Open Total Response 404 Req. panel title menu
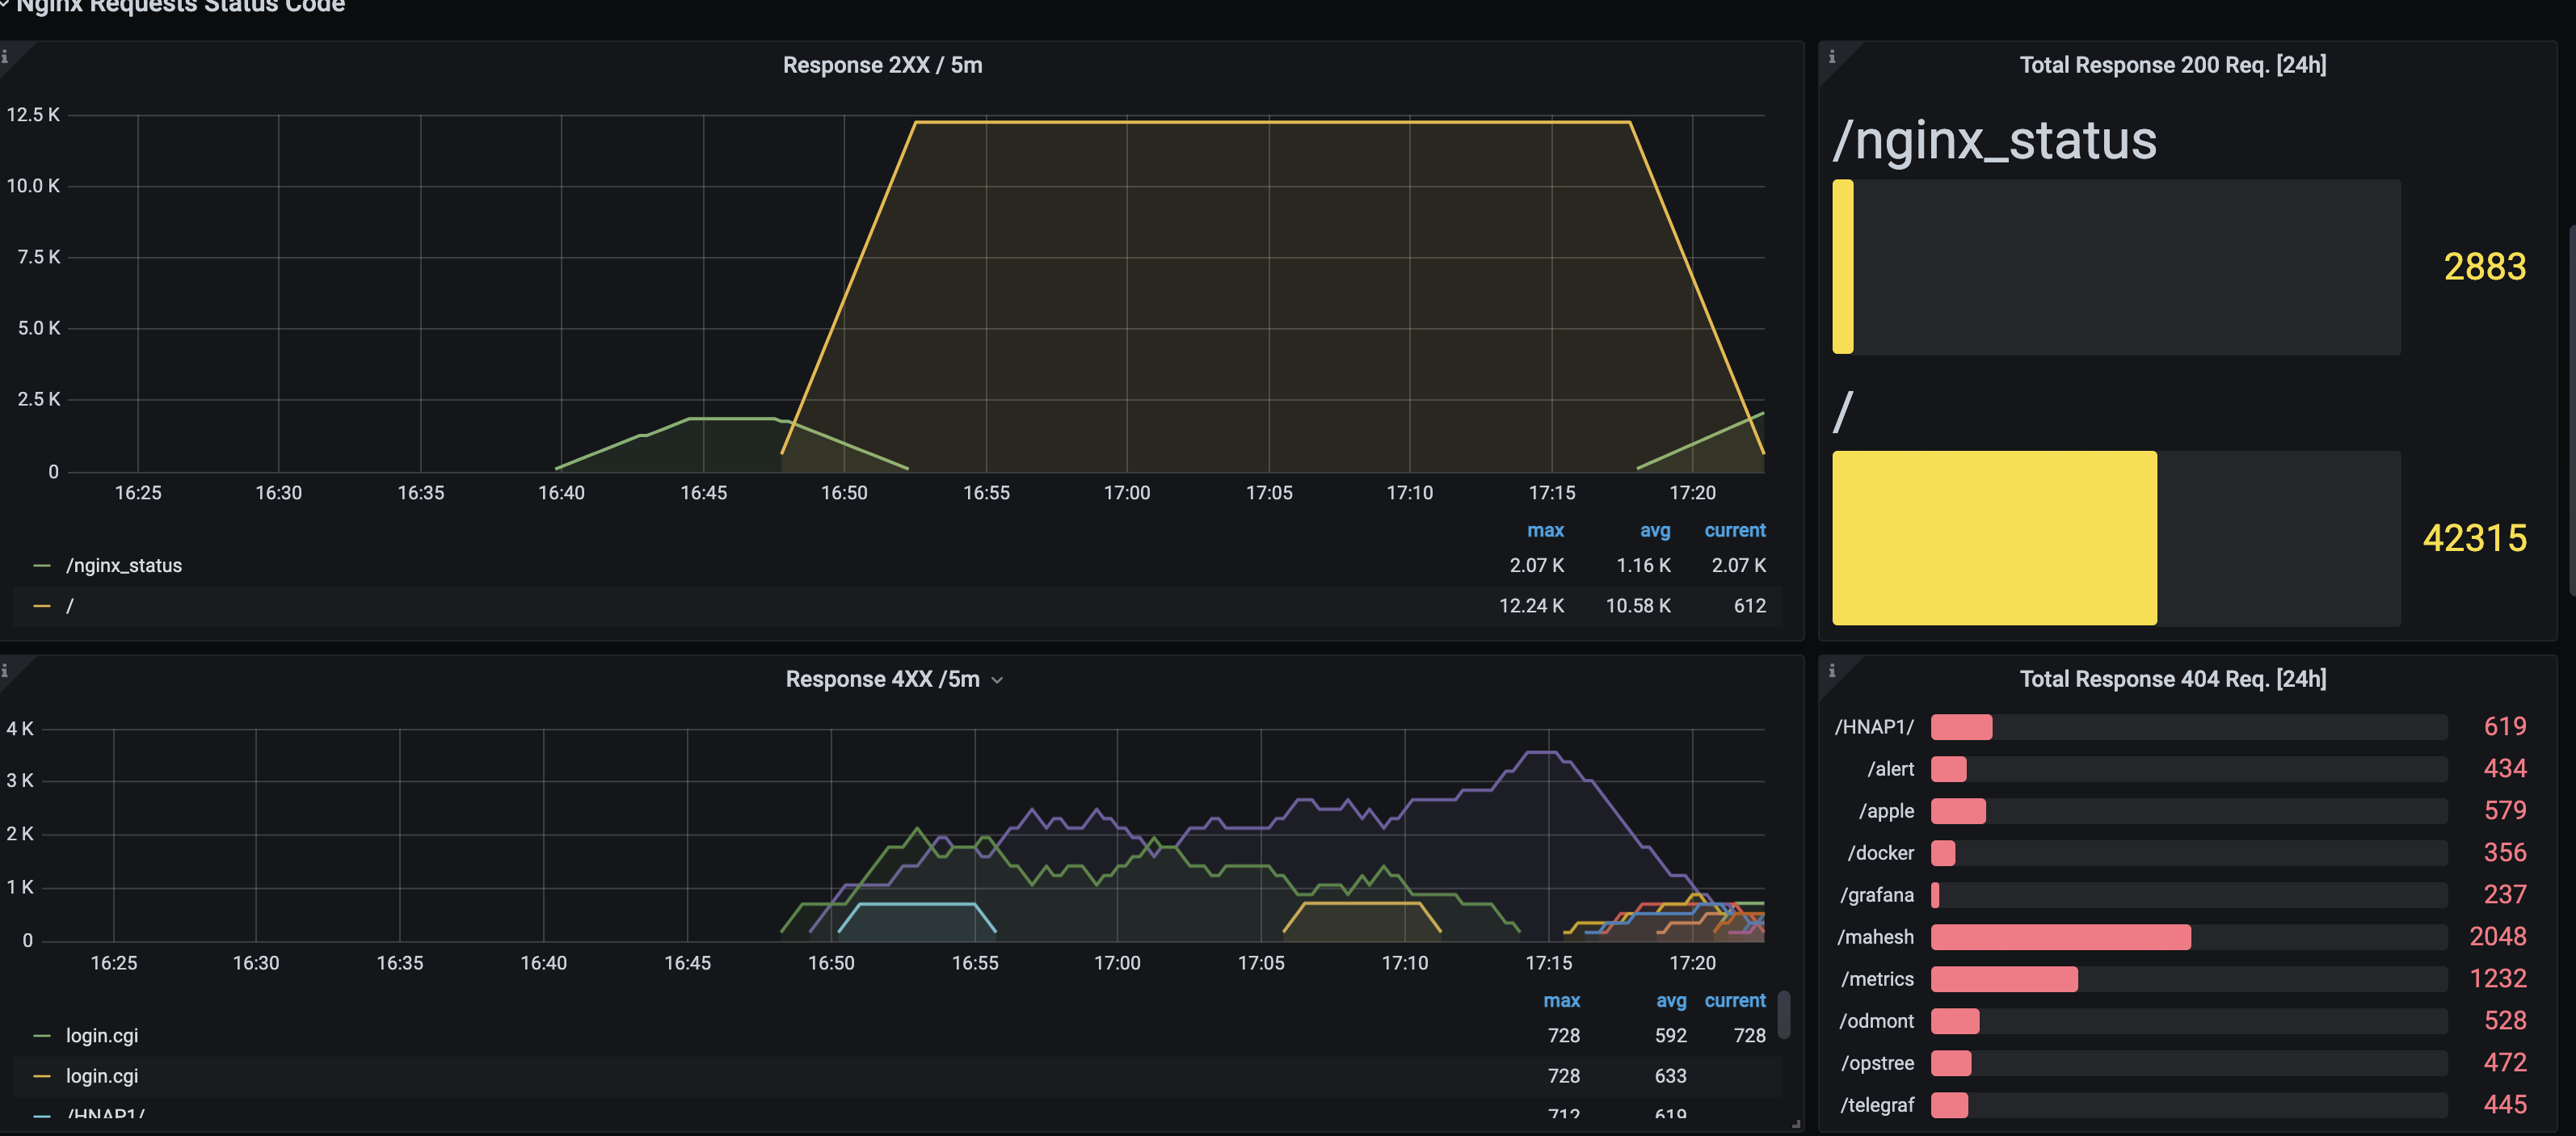This screenshot has width=2576, height=1136. 2172,679
